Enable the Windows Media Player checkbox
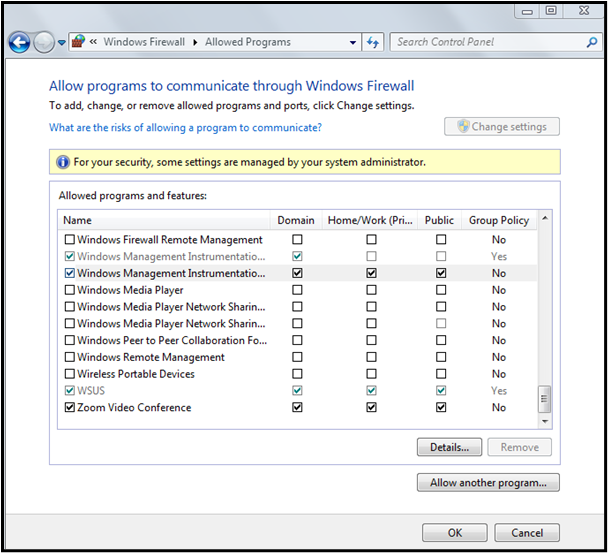This screenshot has height=553, width=608. [x=70, y=290]
